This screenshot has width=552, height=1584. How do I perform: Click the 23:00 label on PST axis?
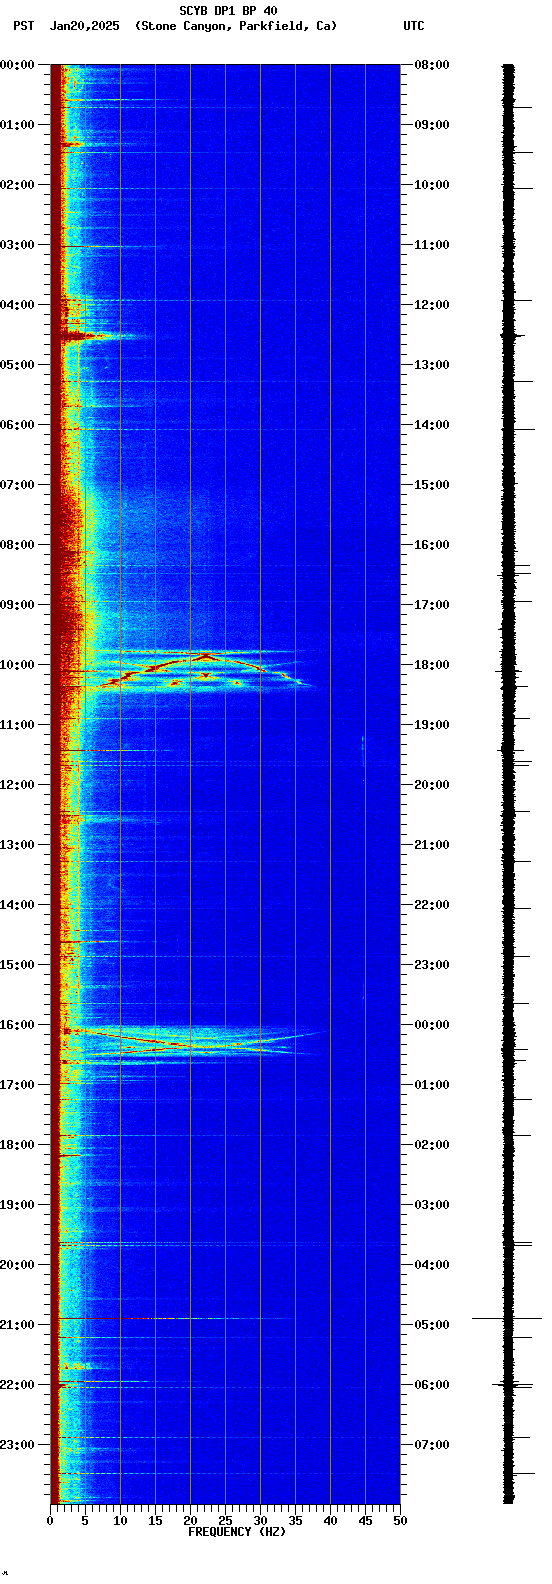17,1445
